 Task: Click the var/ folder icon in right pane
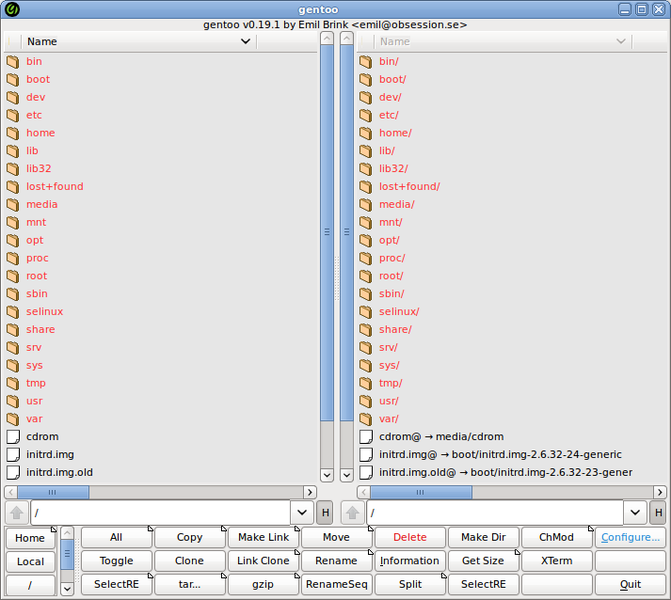point(366,419)
